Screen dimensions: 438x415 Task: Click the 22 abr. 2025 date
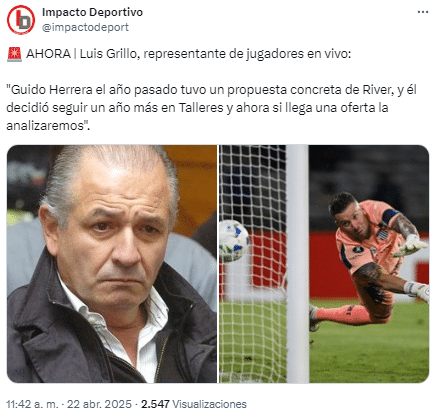(x=99, y=404)
